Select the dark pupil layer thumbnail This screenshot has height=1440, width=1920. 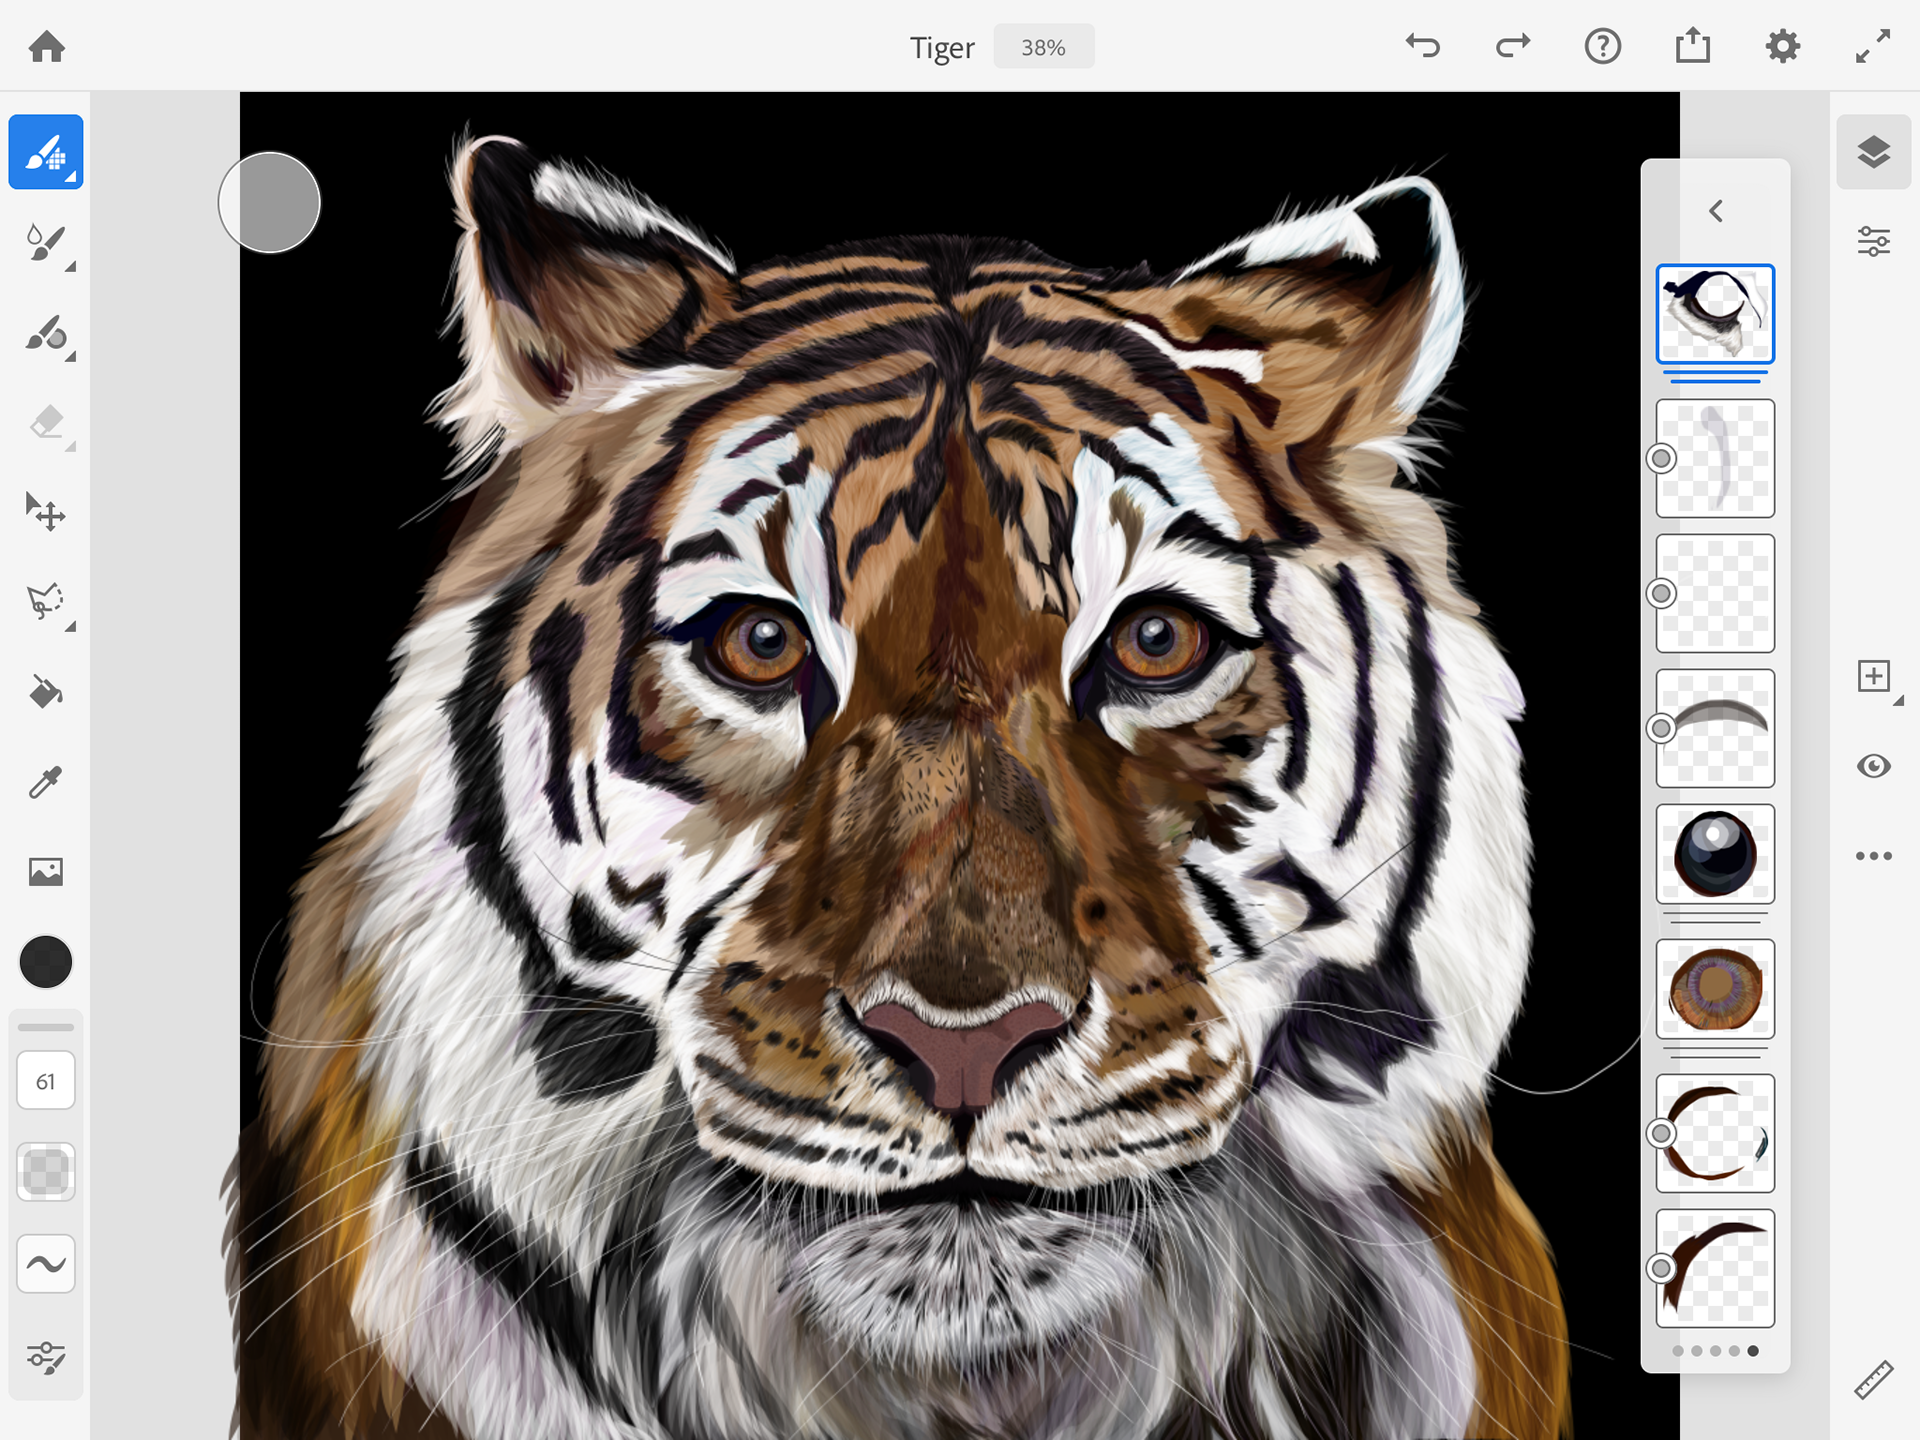point(1715,854)
